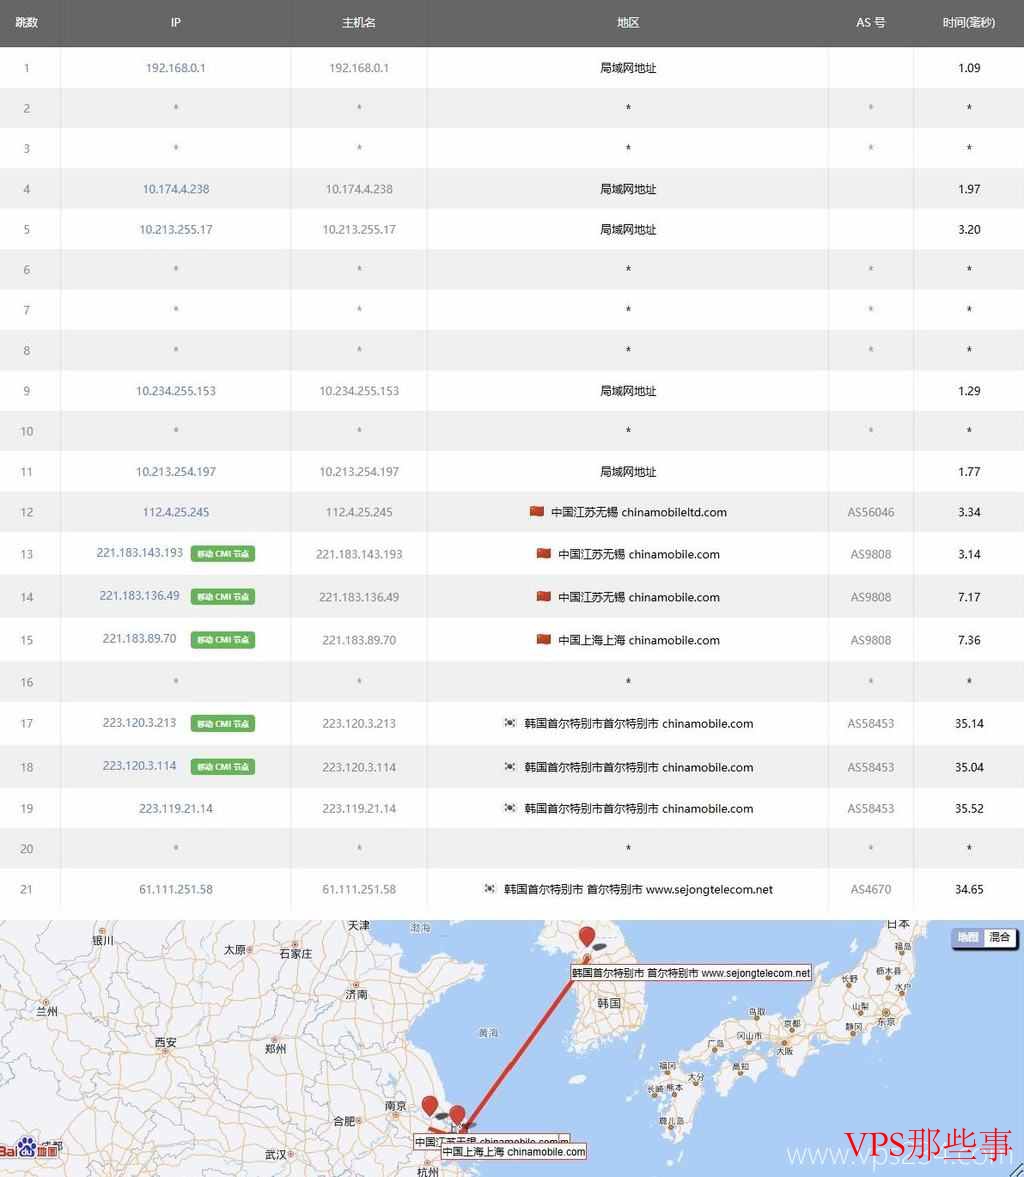Click China flag icon in hop 13 row
The width and height of the screenshot is (1024, 1177).
coord(544,553)
